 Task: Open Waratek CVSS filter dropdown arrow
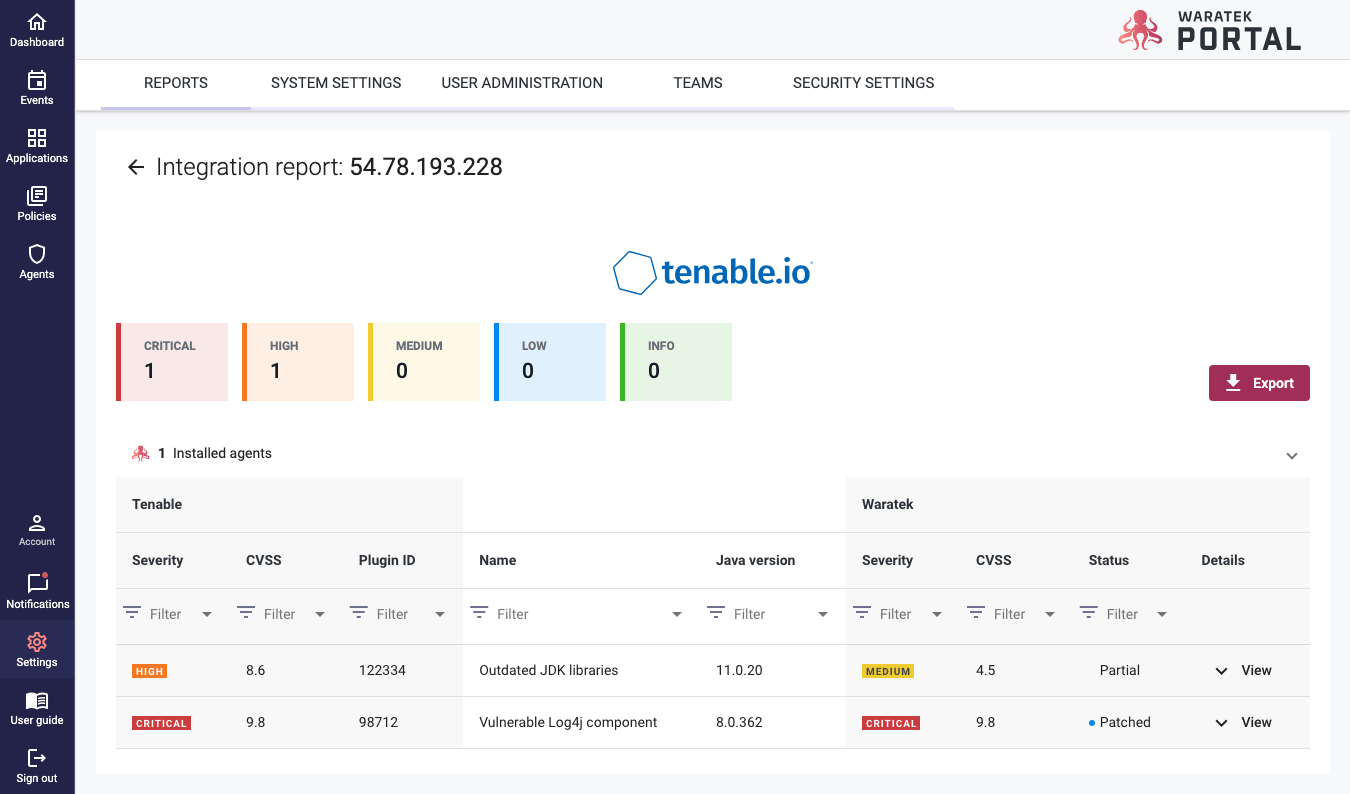pos(1050,614)
